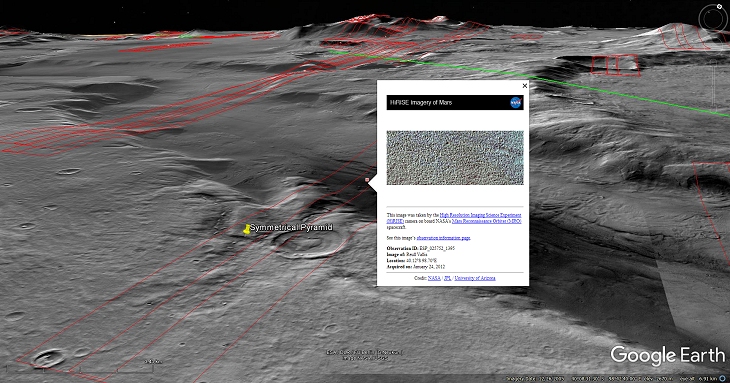Open the High Resolution Imaging Science Experiment link
This screenshot has width=730, height=383.
click(x=480, y=215)
